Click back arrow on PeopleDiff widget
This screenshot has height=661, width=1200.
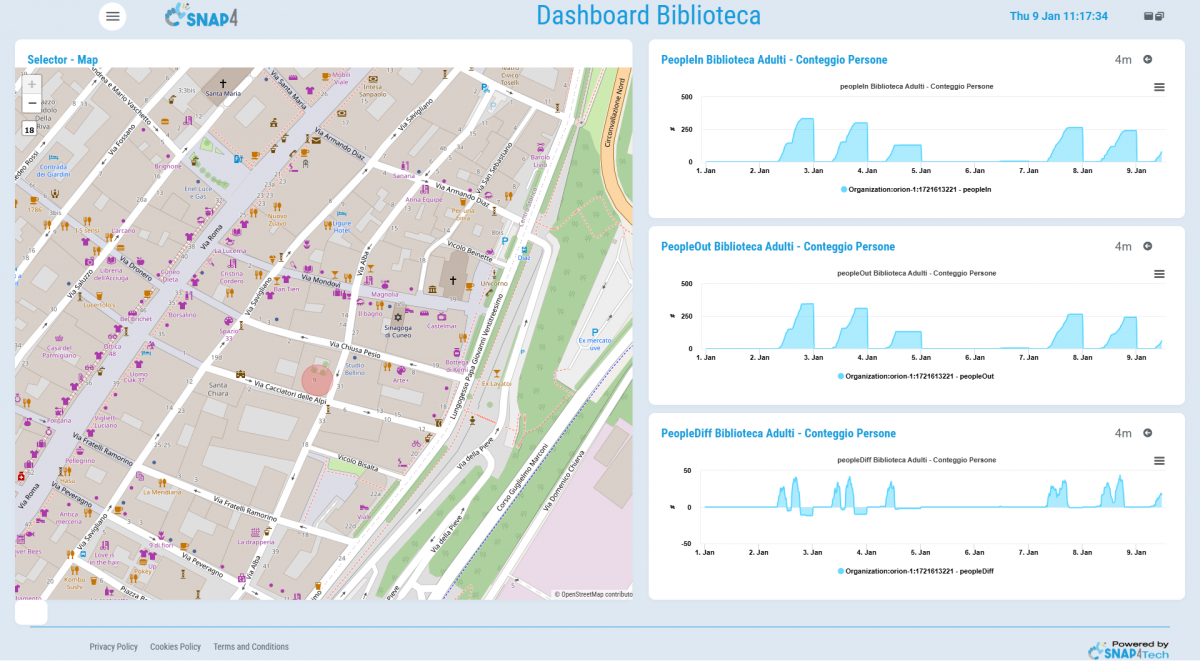[x=1148, y=433]
